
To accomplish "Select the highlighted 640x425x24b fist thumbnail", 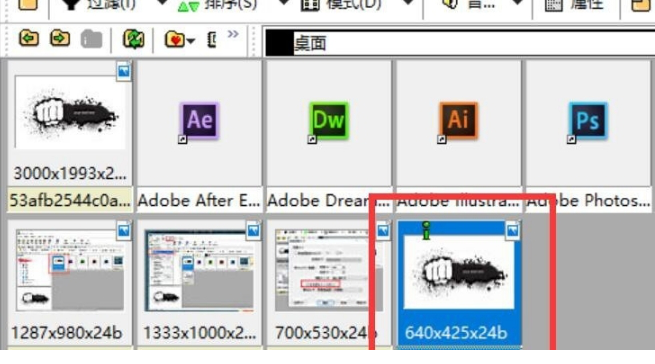I will pyautogui.click(x=459, y=272).
